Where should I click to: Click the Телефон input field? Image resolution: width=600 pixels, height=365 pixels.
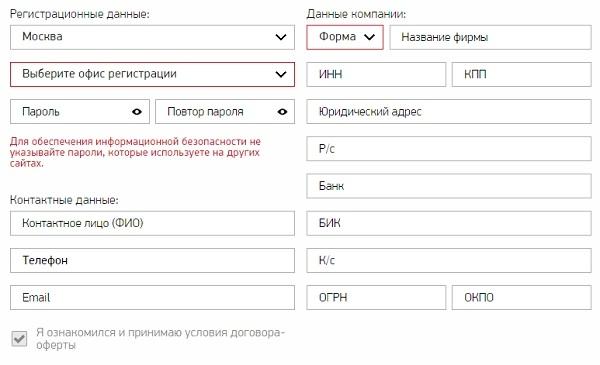[152, 260]
